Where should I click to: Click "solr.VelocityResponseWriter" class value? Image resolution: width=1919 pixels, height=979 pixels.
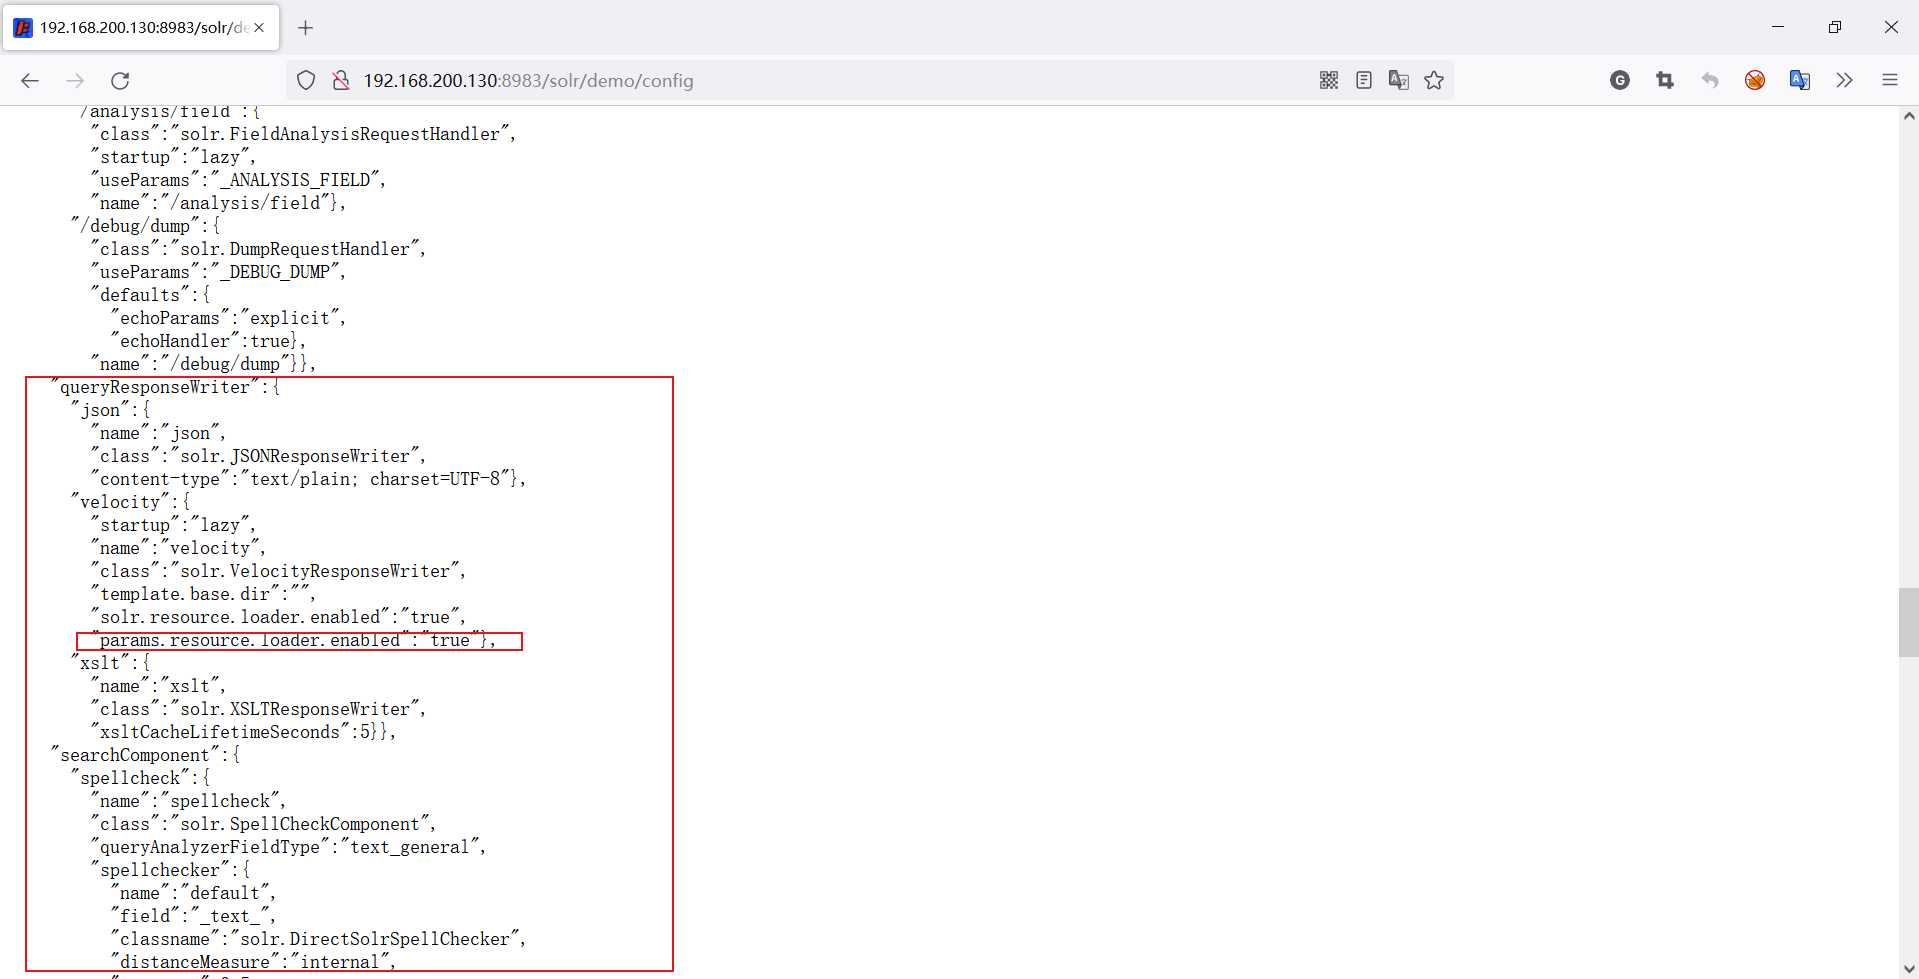click(315, 571)
